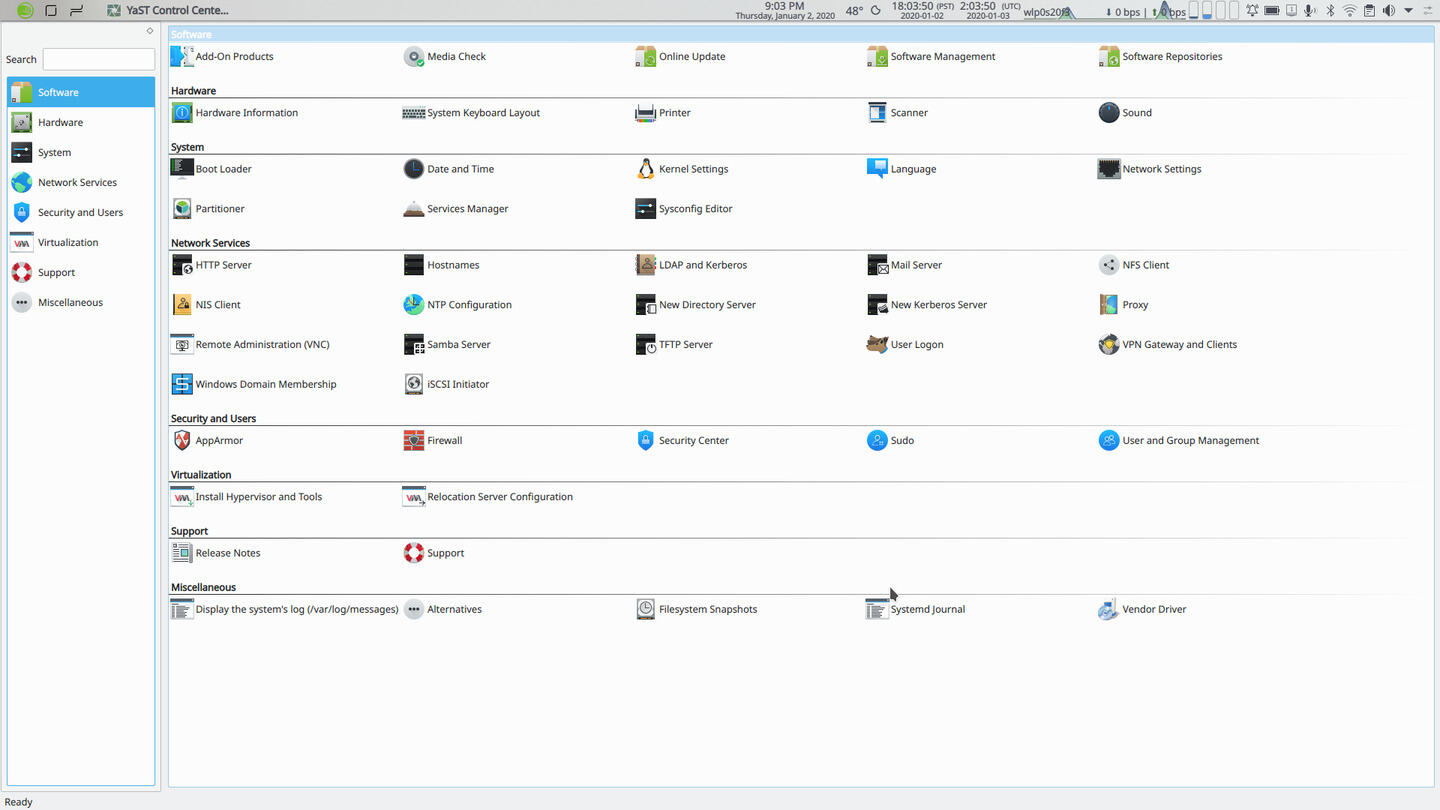
Task: Select Software category in sidebar
Action: click(81, 92)
